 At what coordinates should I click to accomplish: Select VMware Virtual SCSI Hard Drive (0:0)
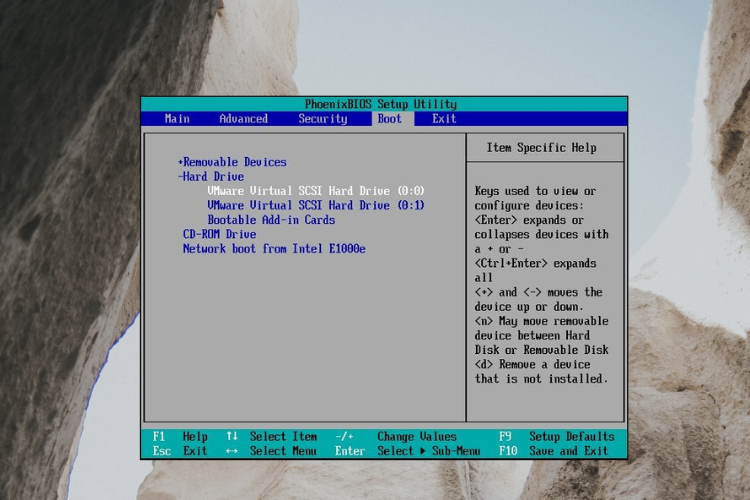pos(316,191)
